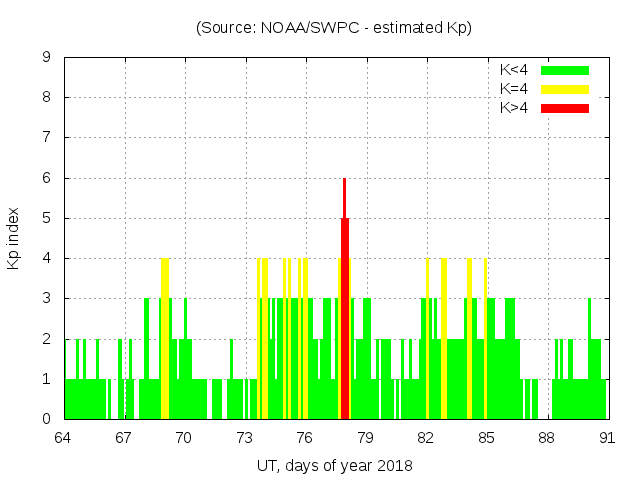Click the x-axis tick label 85

tap(486, 437)
